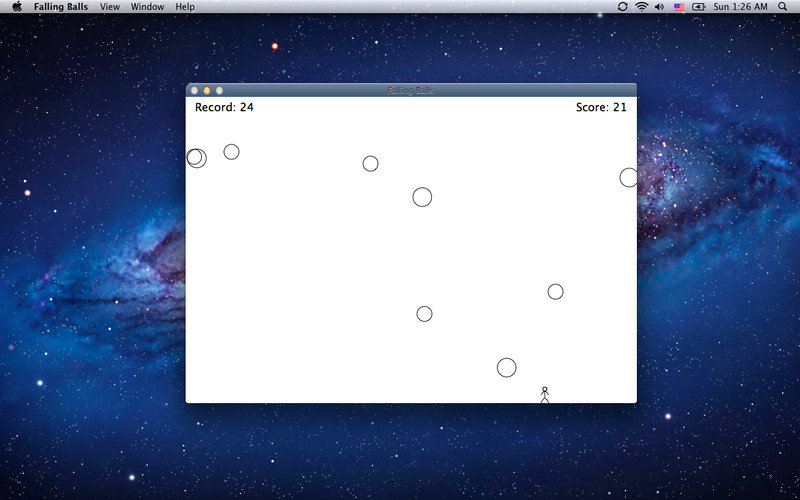Click the ball cut off by the window edge
800x500 pixels.
[628, 177]
